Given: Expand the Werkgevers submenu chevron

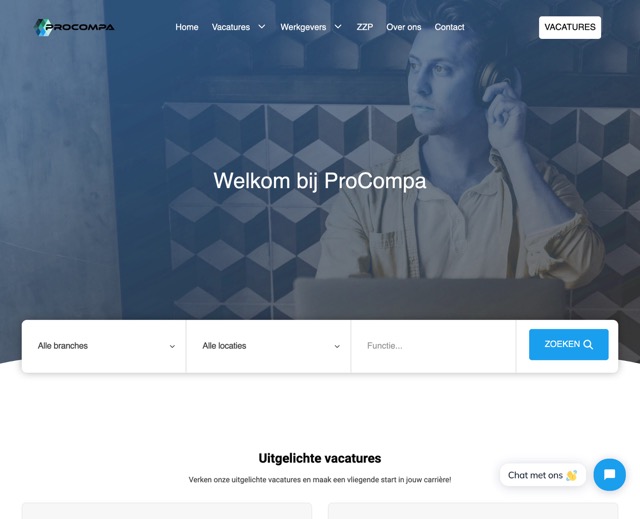Looking at the screenshot, I should [338, 27].
